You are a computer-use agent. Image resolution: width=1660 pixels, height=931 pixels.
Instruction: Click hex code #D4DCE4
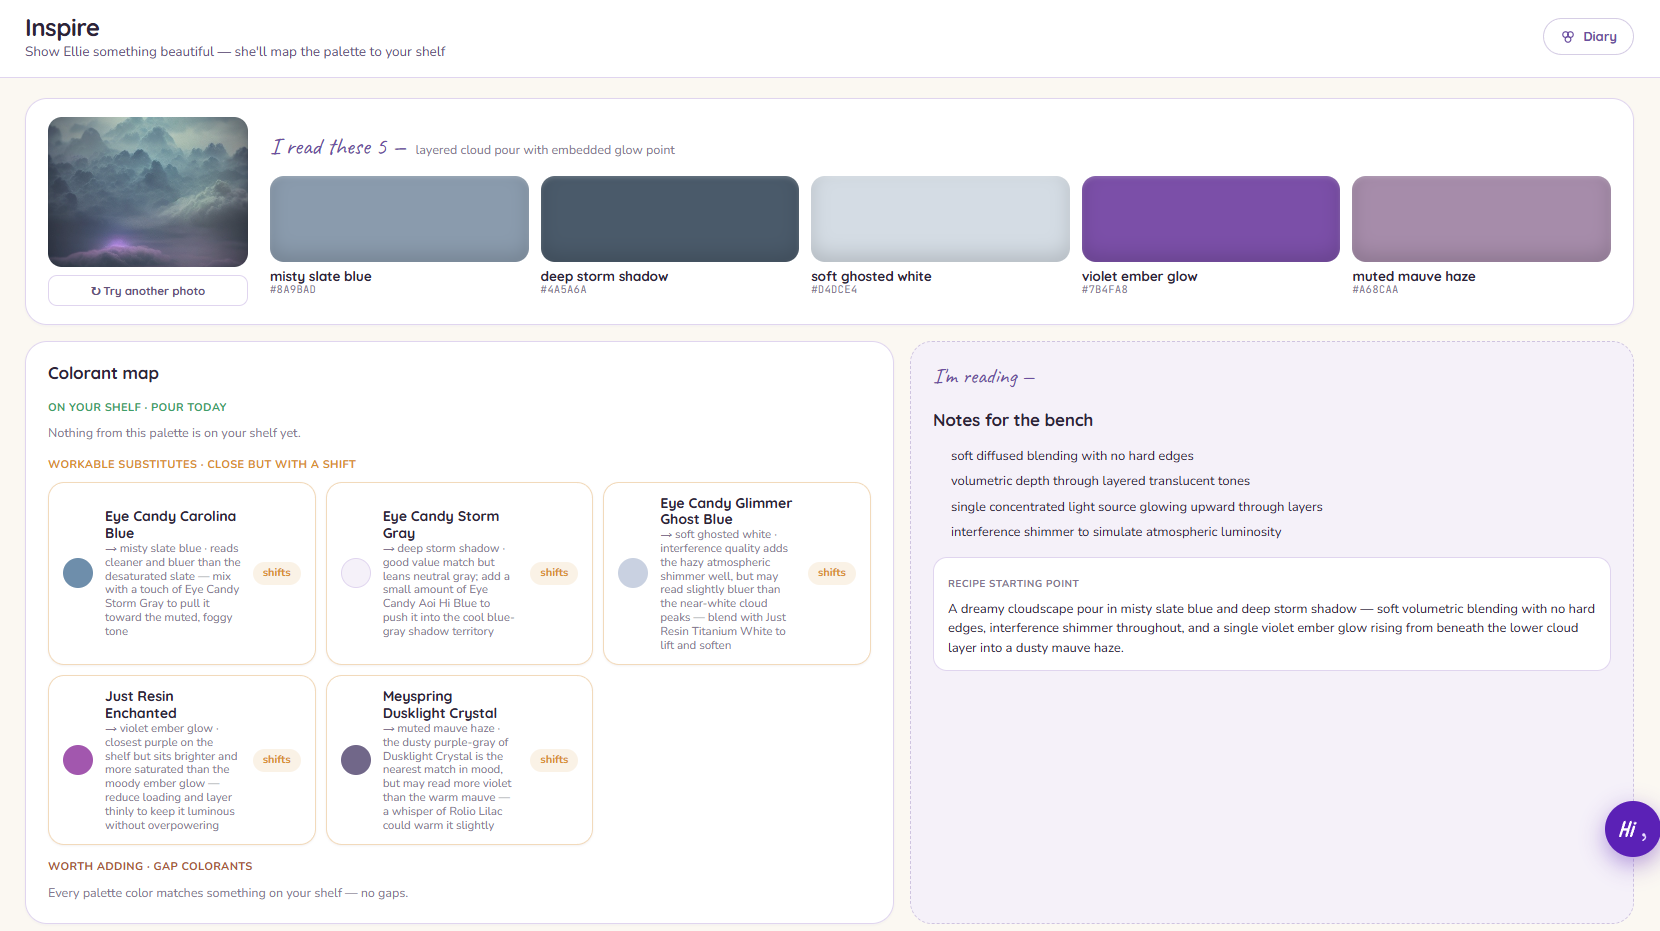coord(834,290)
